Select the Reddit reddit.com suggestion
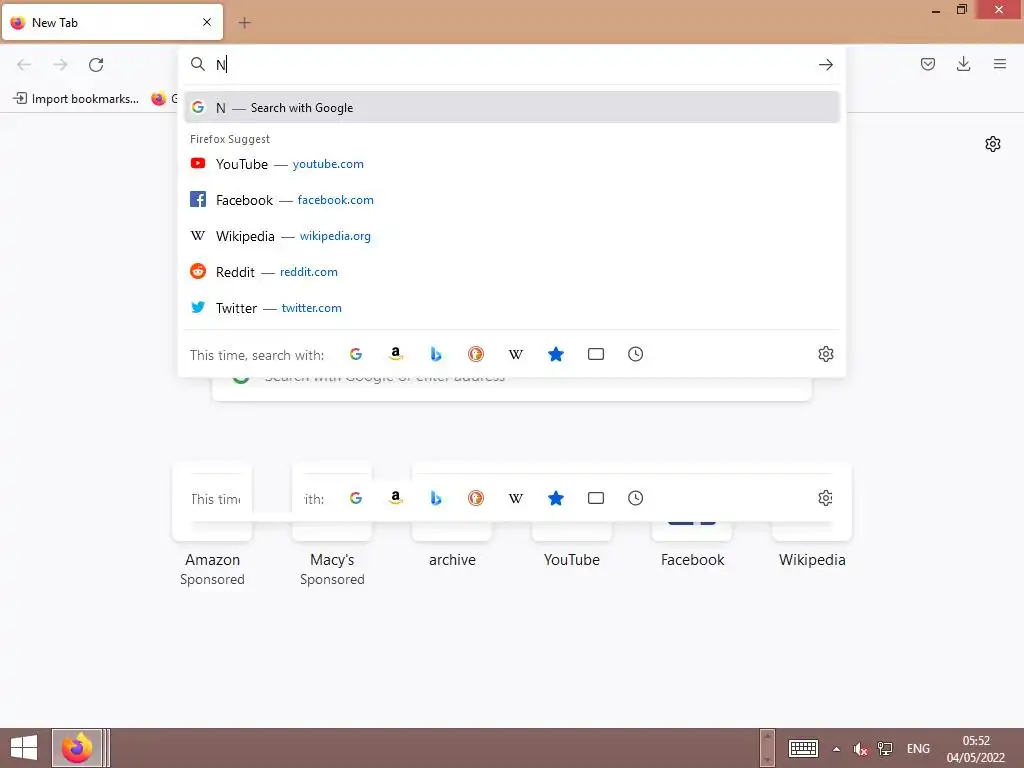Image resolution: width=1024 pixels, height=768 pixels. click(x=511, y=272)
